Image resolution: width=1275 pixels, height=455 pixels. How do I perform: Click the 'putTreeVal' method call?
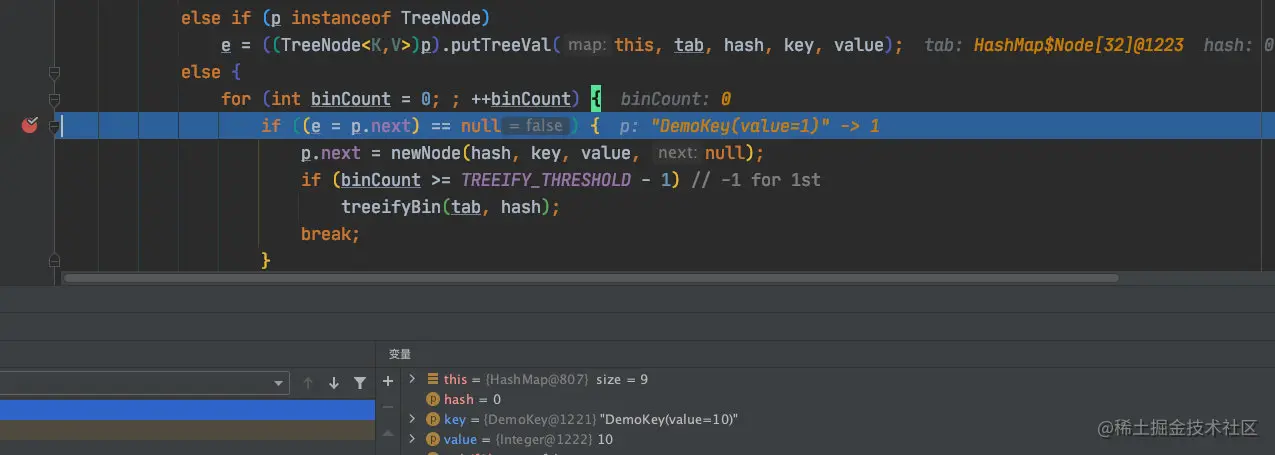502,45
